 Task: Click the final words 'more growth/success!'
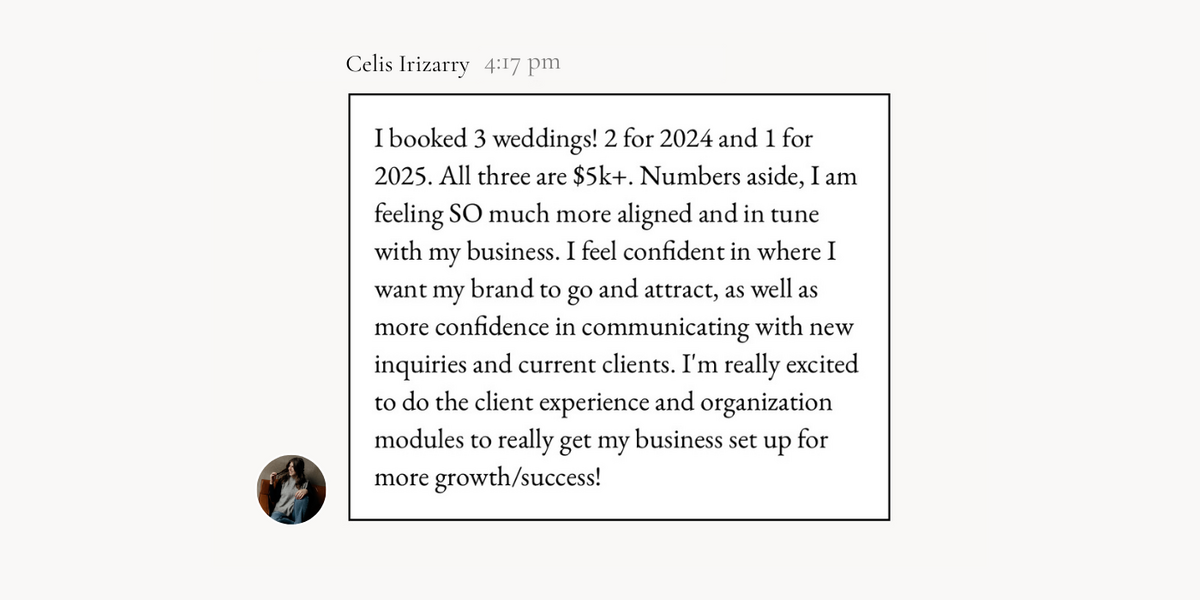(x=488, y=479)
